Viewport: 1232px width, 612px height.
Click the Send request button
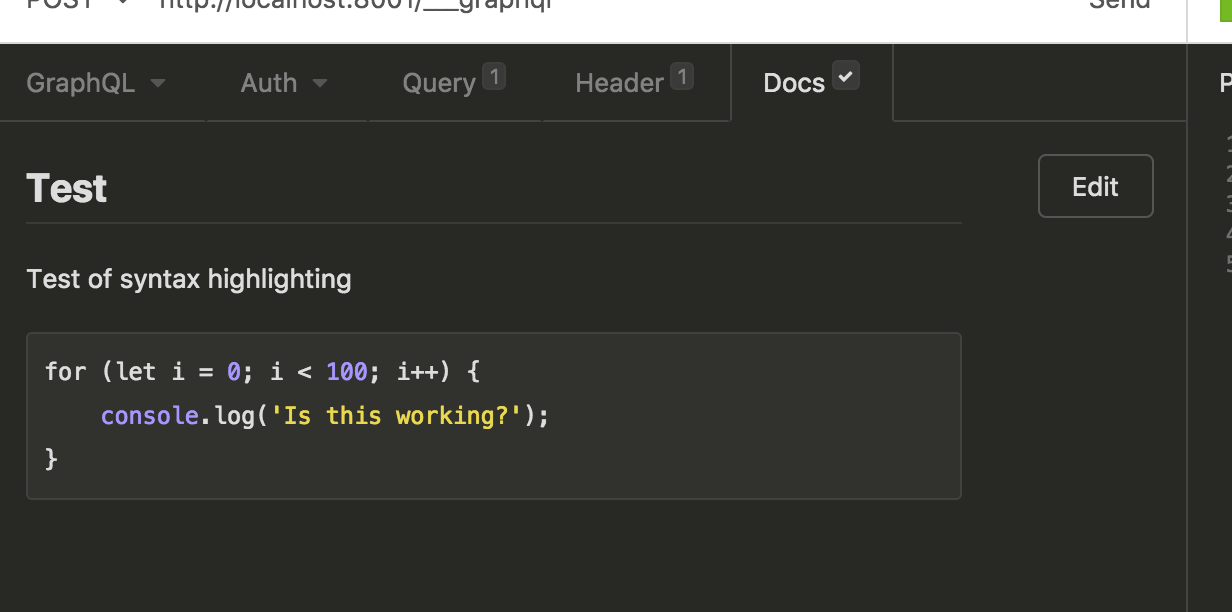(x=1120, y=4)
